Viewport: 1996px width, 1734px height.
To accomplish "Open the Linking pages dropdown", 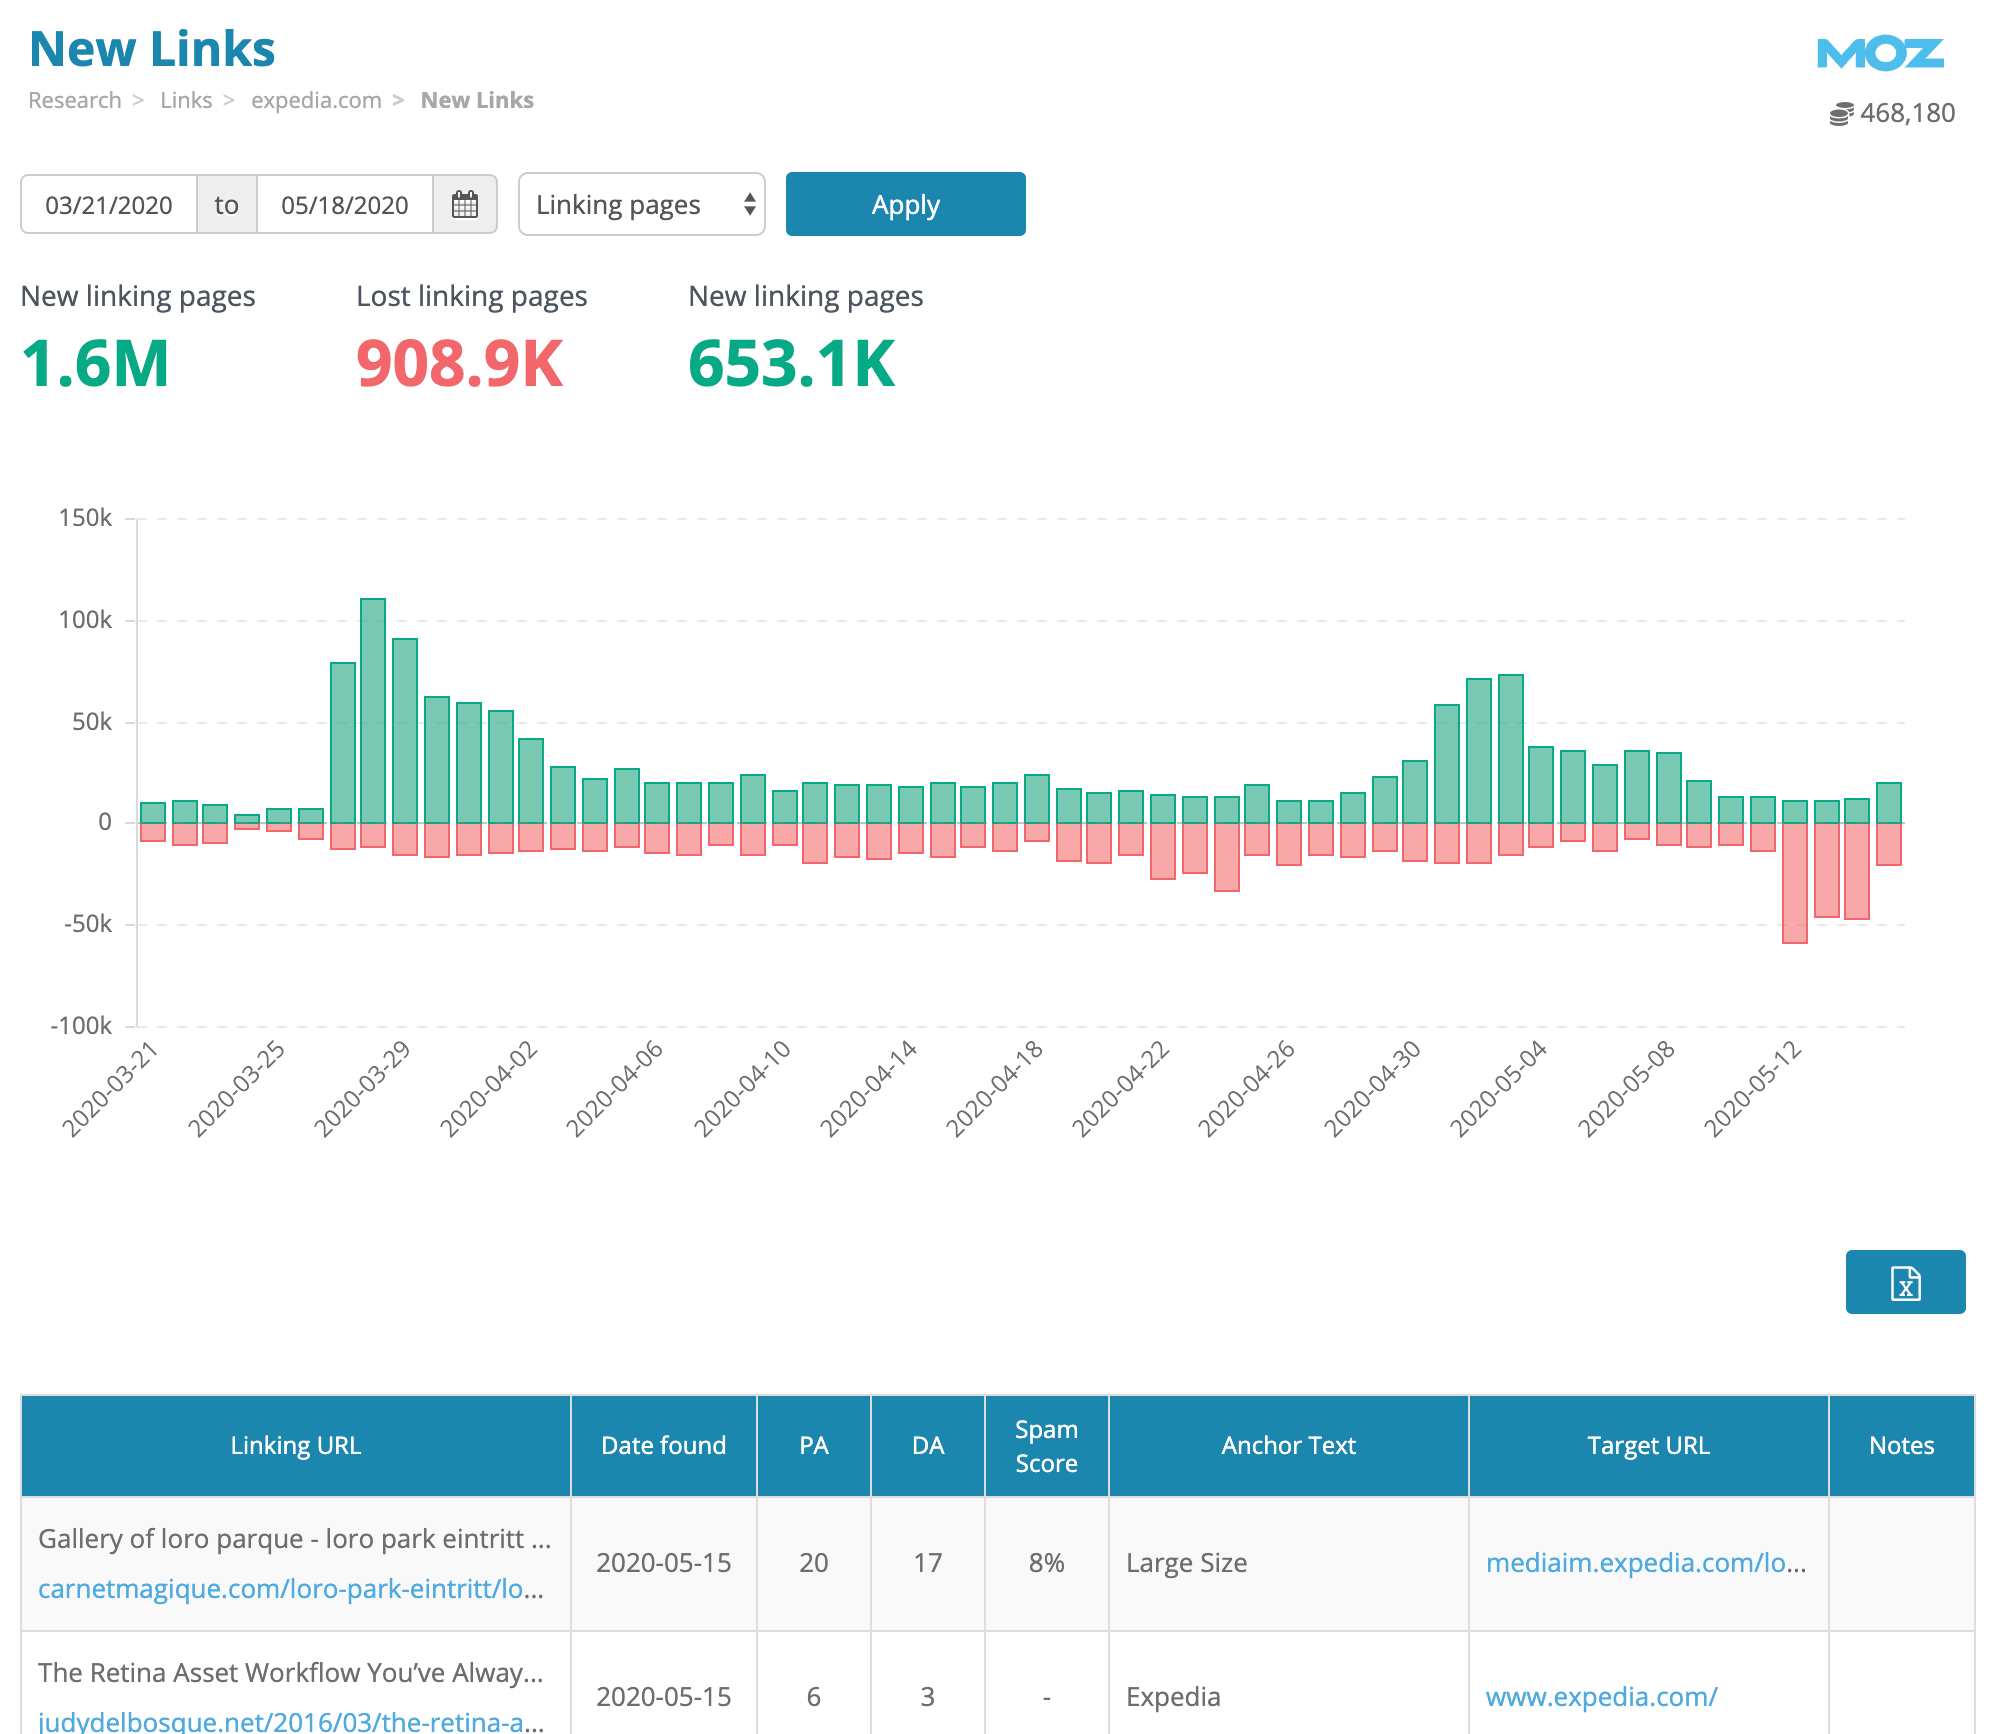I will pos(642,205).
